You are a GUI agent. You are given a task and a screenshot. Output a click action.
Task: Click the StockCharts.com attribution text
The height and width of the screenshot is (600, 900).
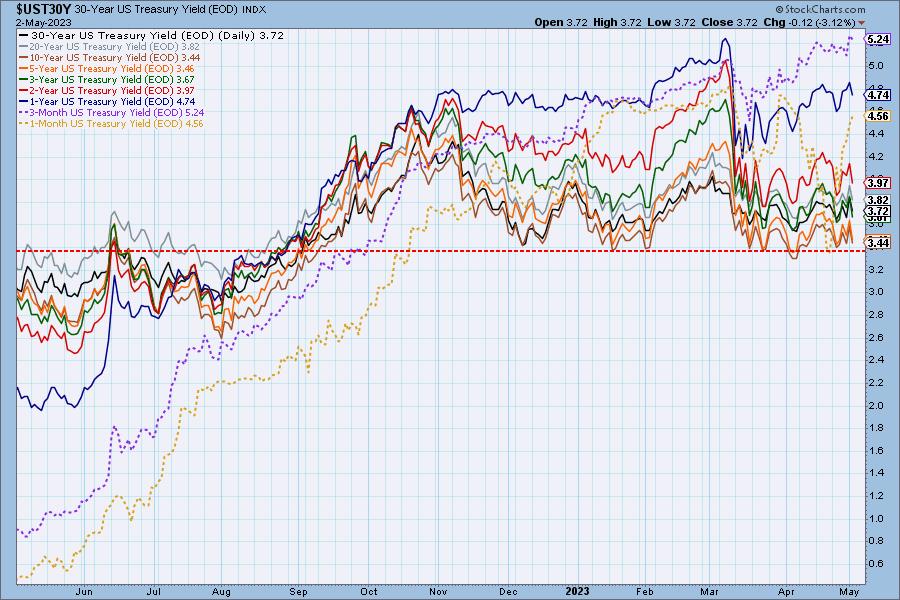820,9
